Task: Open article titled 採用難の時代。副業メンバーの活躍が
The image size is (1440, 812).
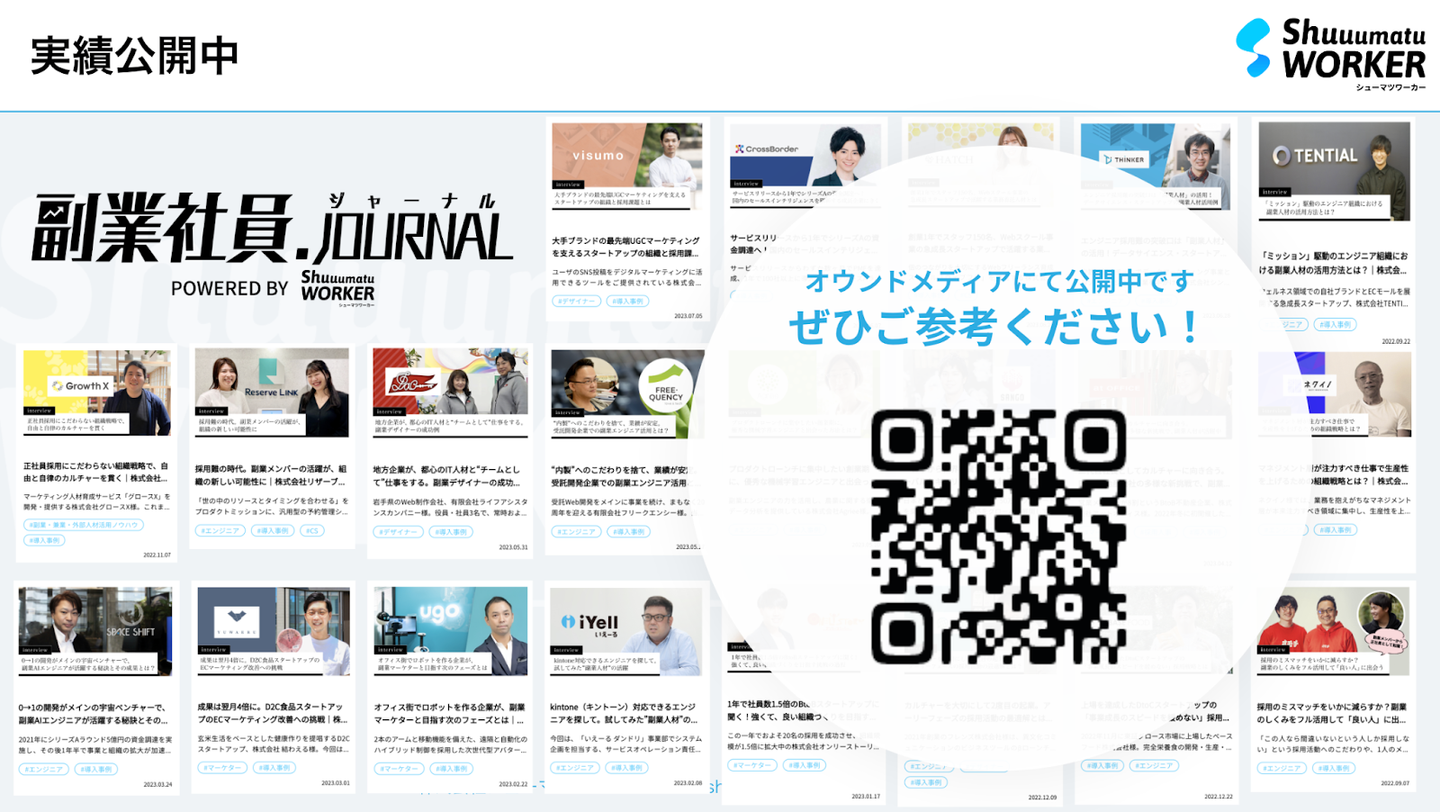Action: (x=272, y=473)
